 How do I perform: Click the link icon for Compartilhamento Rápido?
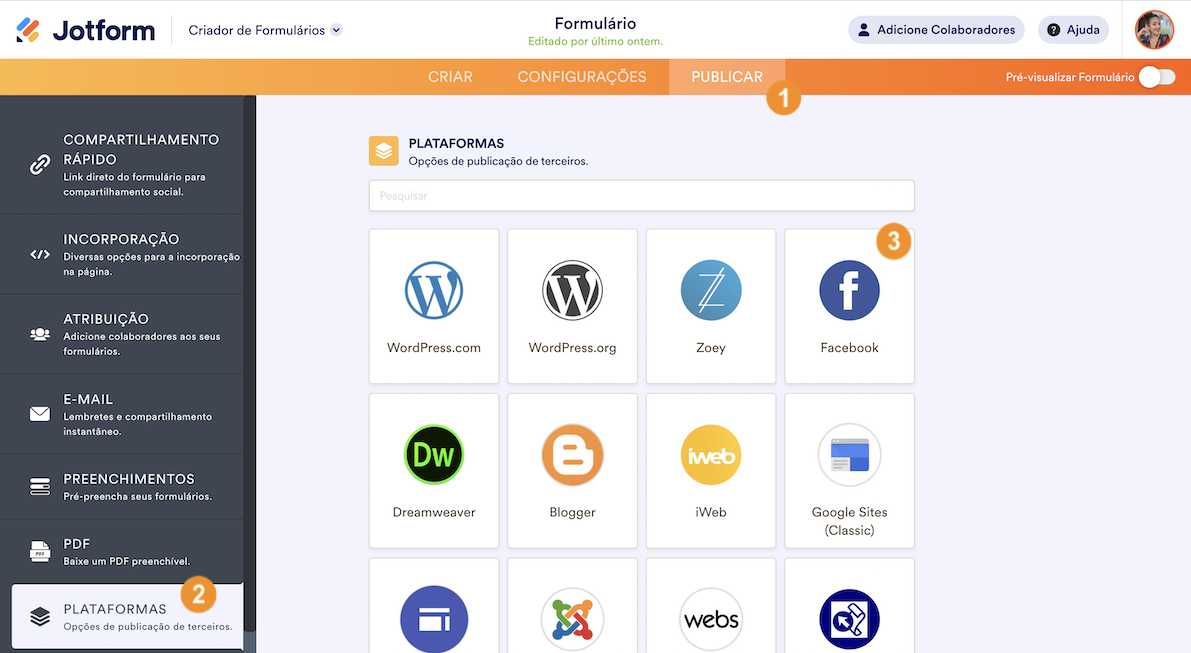(39, 164)
